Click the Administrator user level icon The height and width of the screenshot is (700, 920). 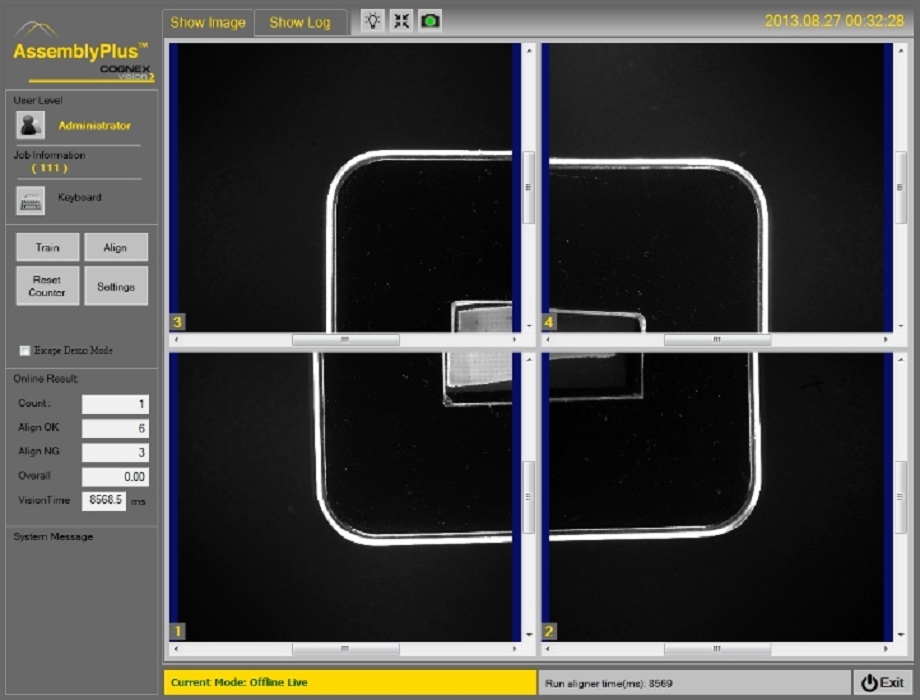tap(31, 125)
